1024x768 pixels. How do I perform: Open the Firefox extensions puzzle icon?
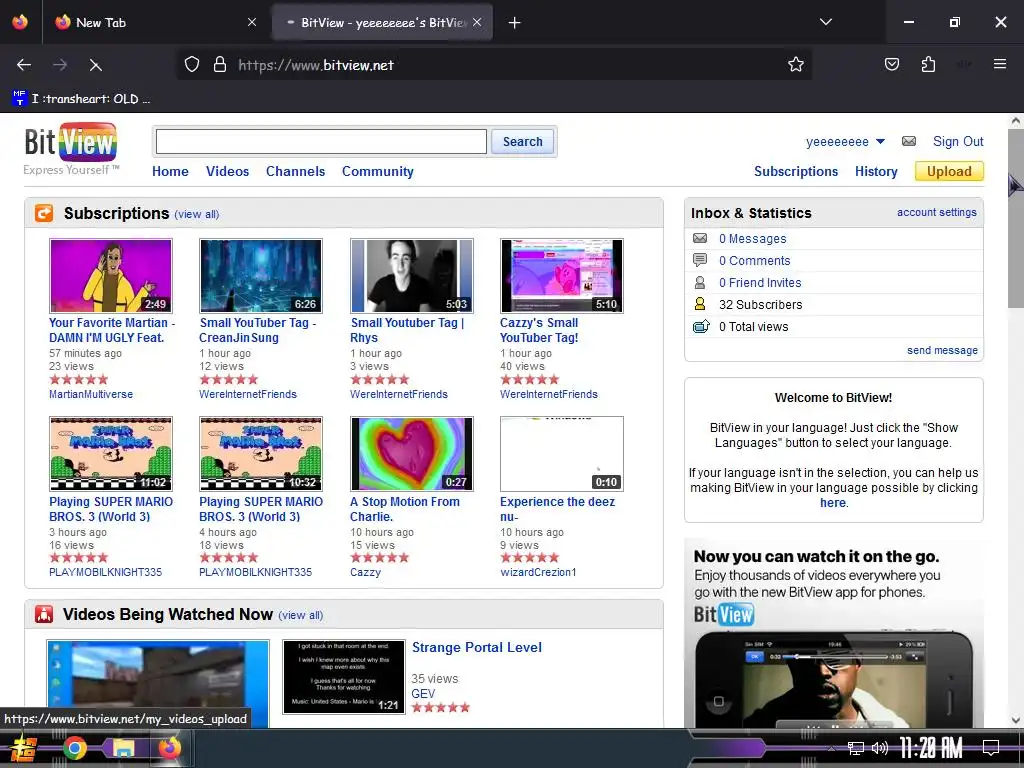pos(928,64)
